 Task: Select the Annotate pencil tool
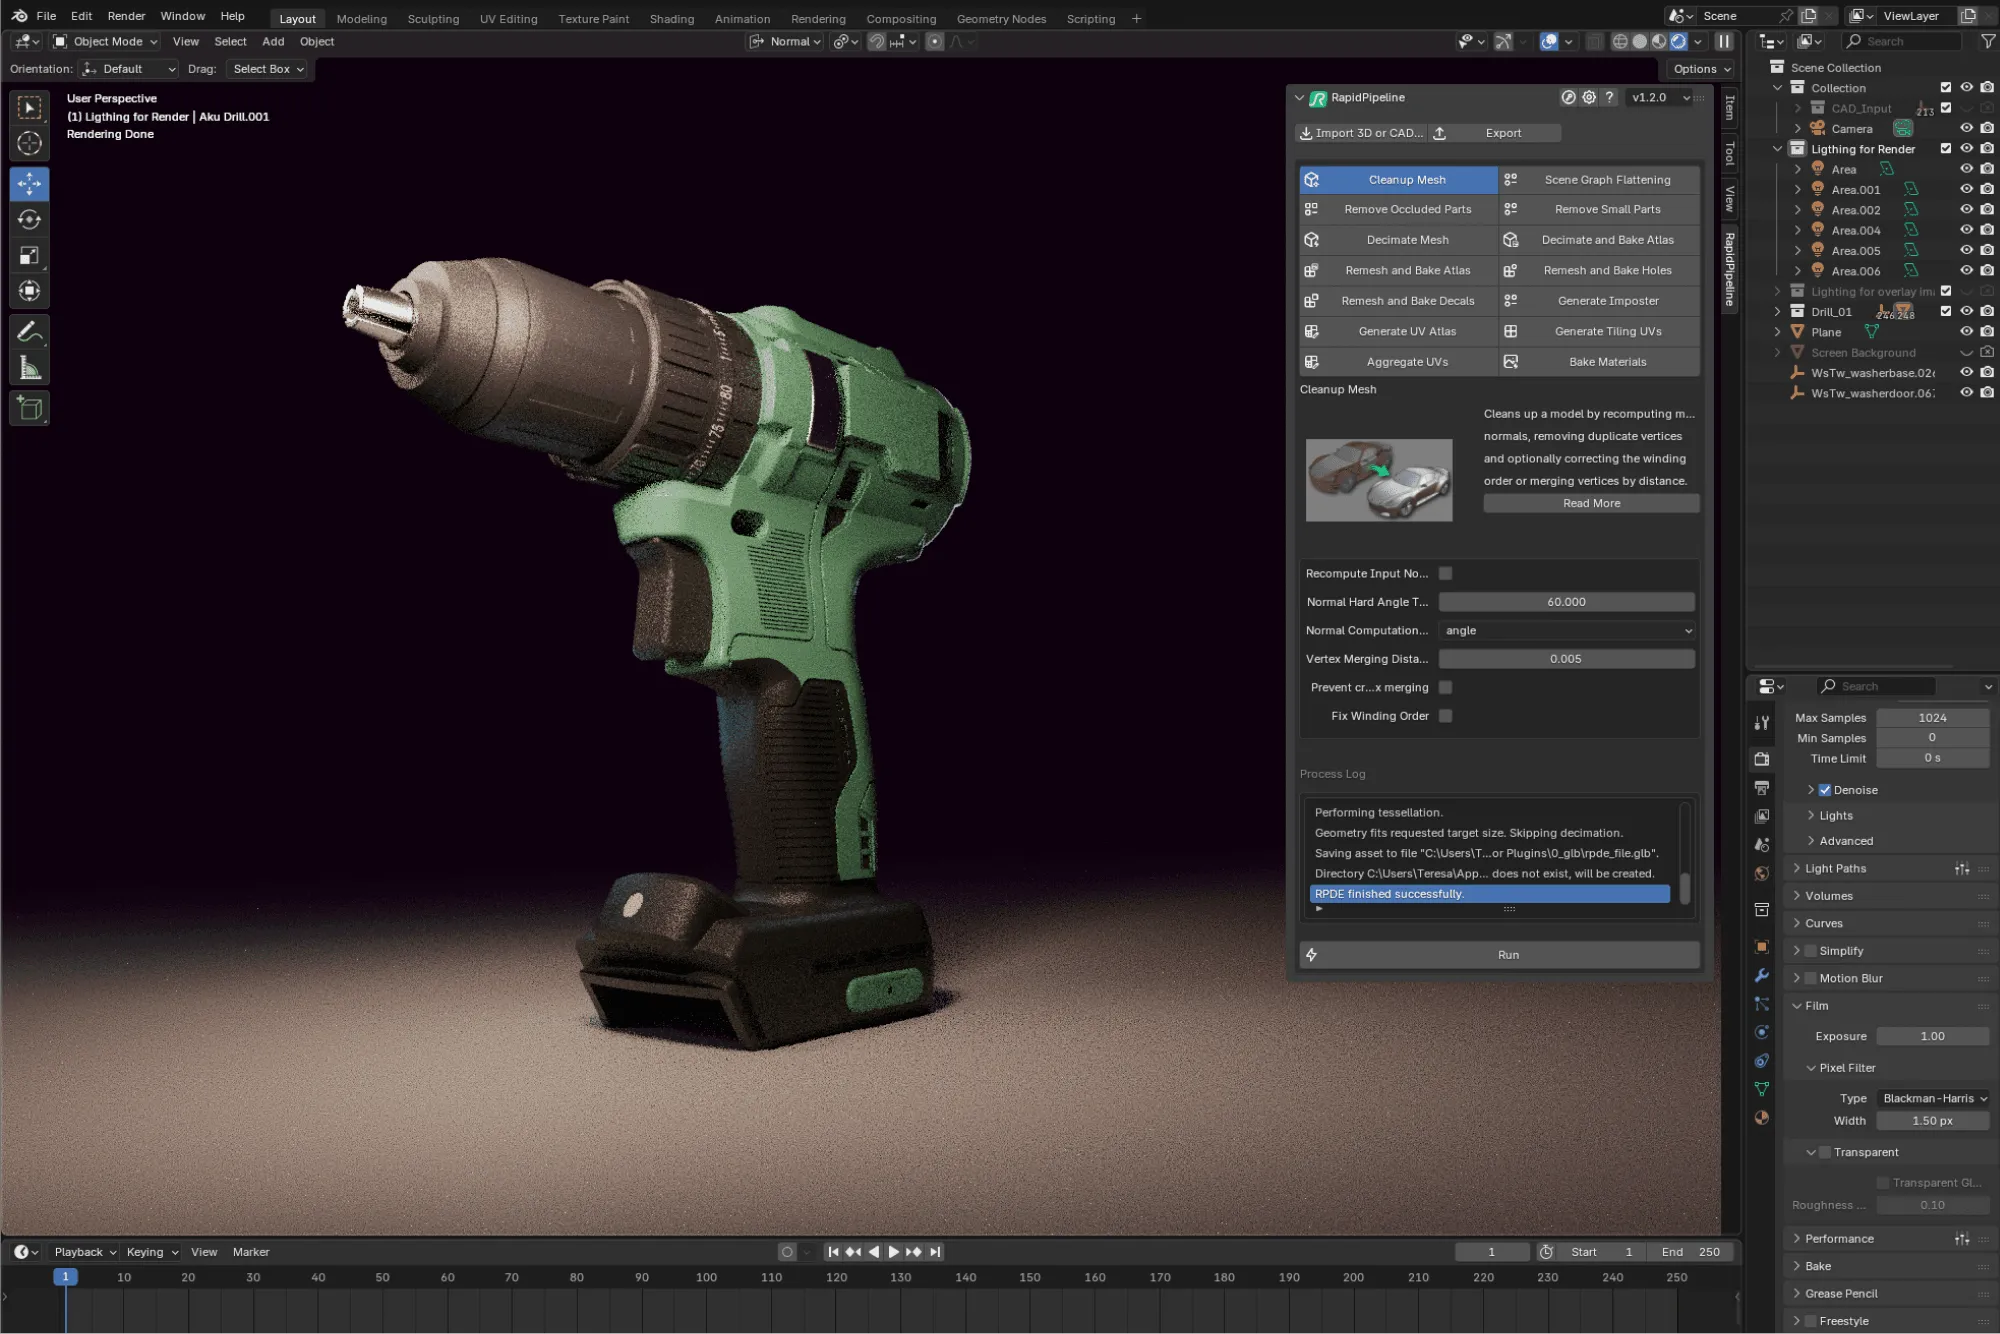(x=29, y=332)
